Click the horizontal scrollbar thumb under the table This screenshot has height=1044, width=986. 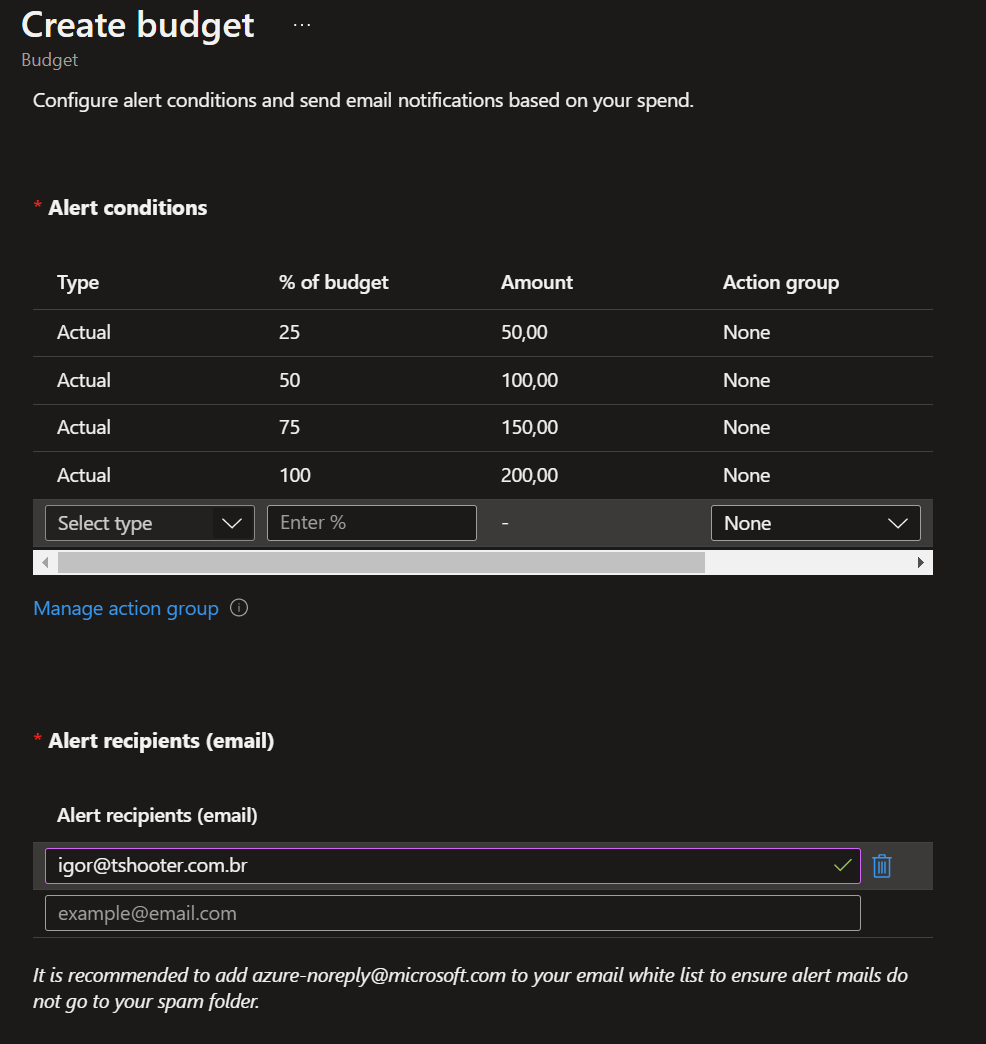pyautogui.click(x=381, y=563)
